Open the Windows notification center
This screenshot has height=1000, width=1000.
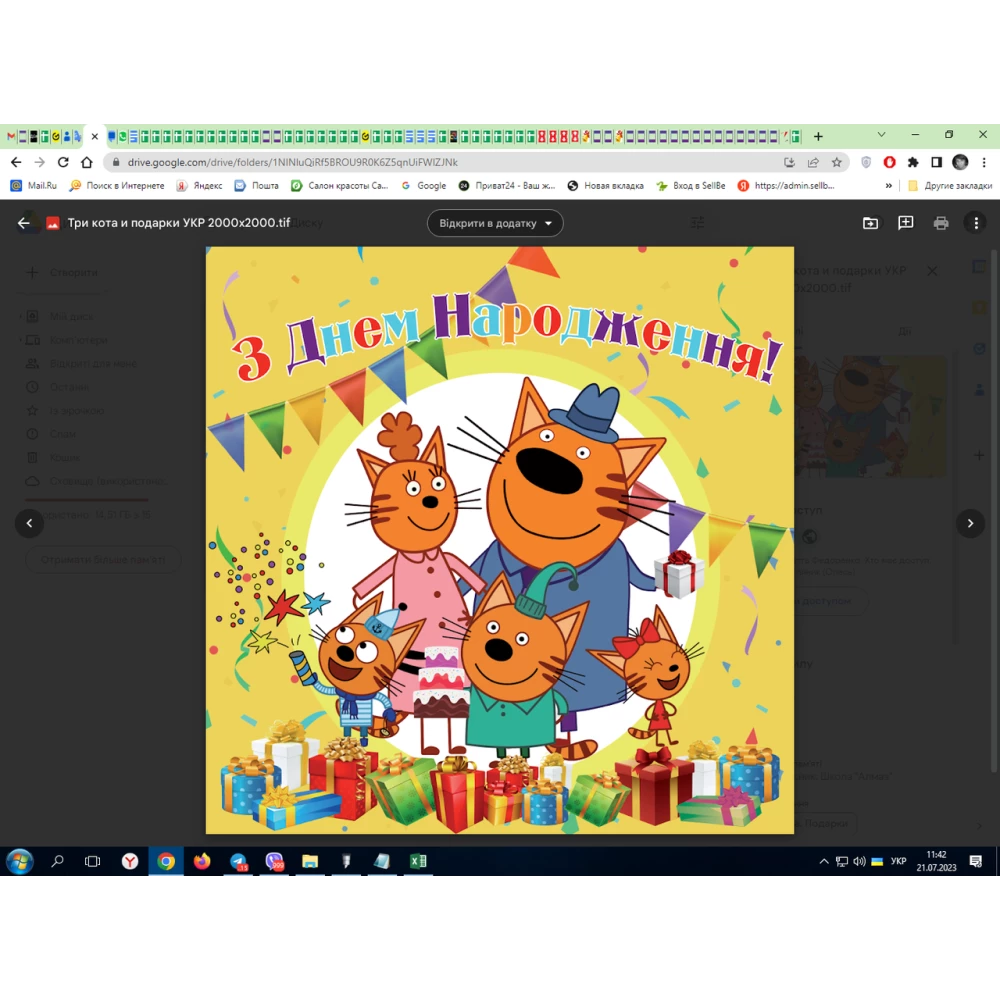click(976, 862)
